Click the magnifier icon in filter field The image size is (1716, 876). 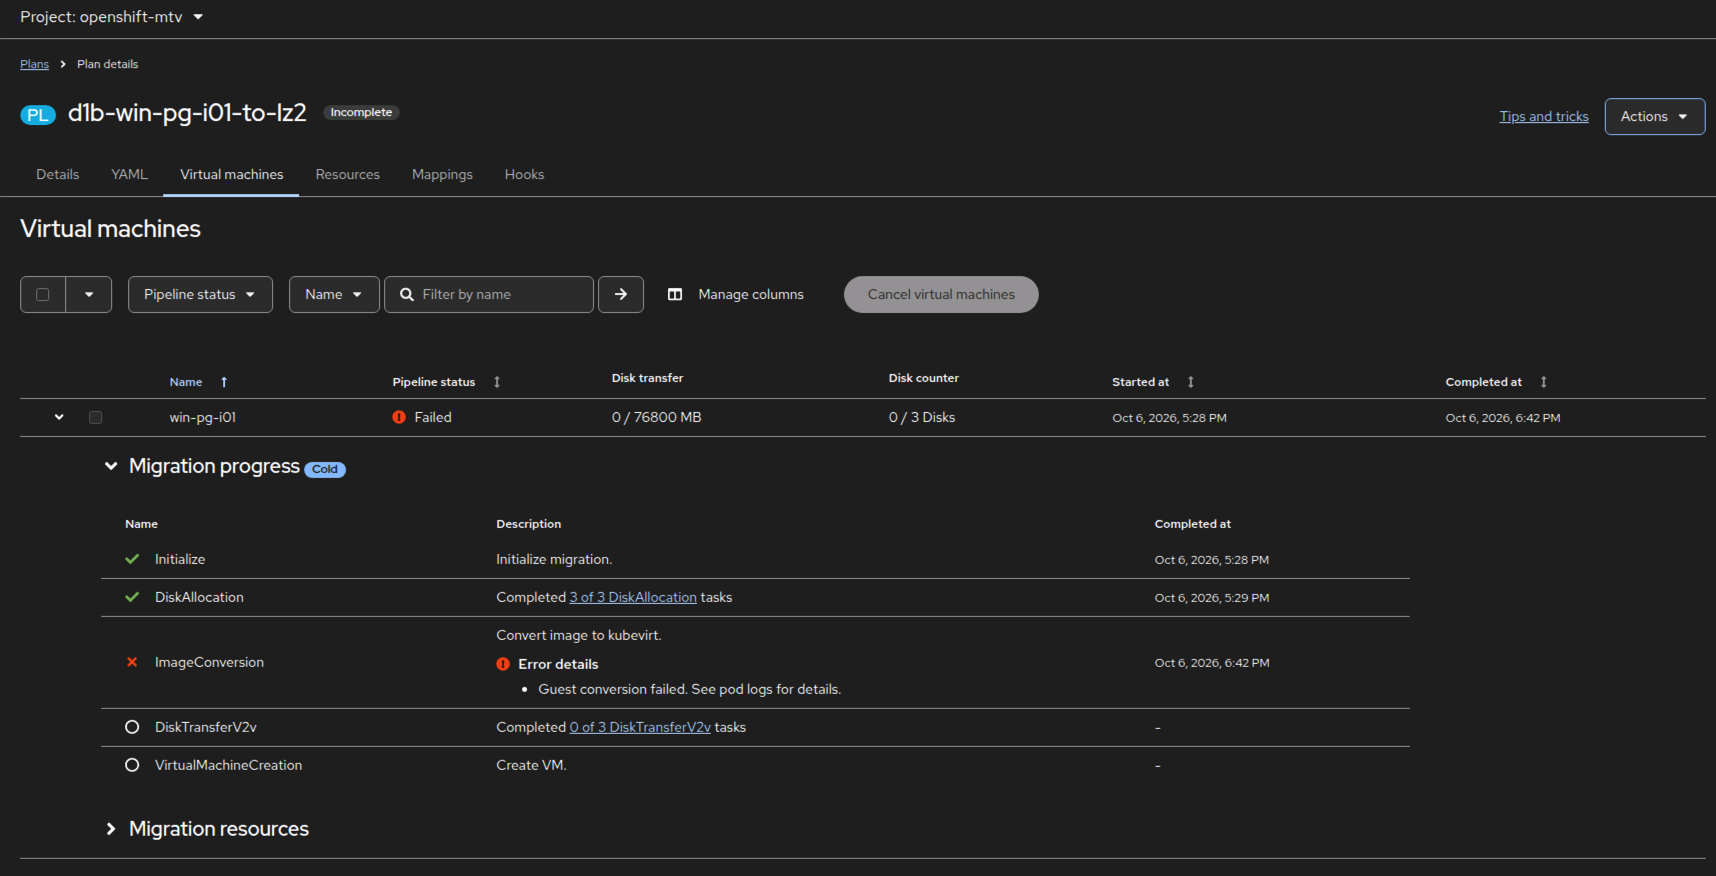click(407, 294)
